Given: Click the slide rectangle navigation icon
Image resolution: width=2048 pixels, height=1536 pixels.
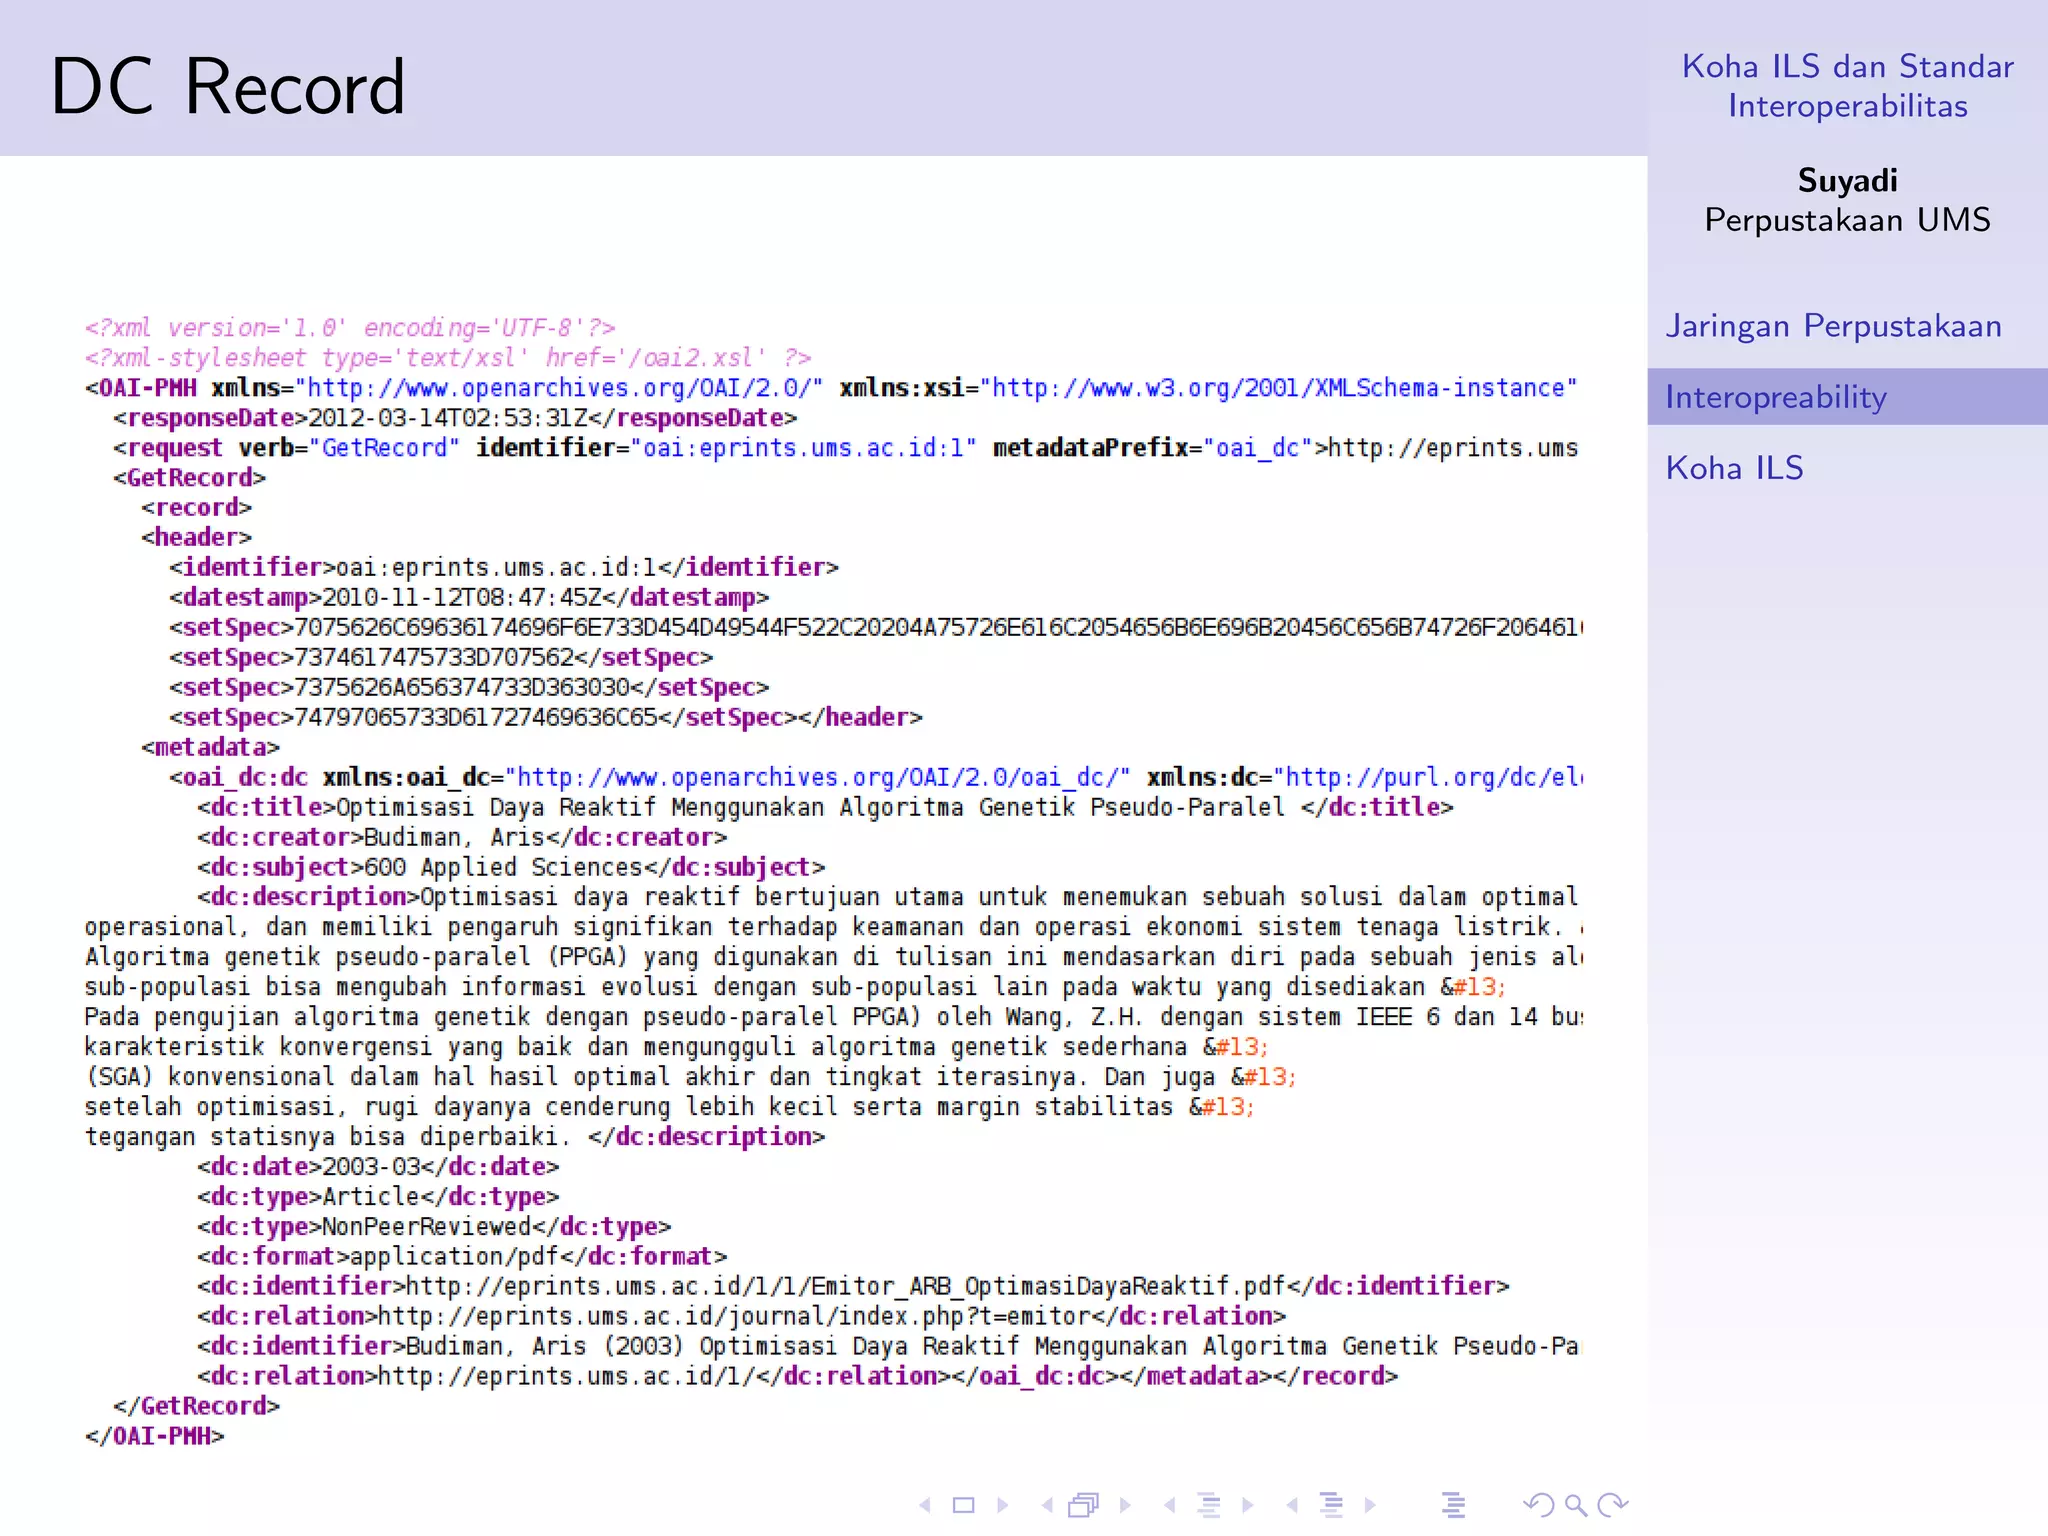Looking at the screenshot, I should pyautogui.click(x=963, y=1505).
